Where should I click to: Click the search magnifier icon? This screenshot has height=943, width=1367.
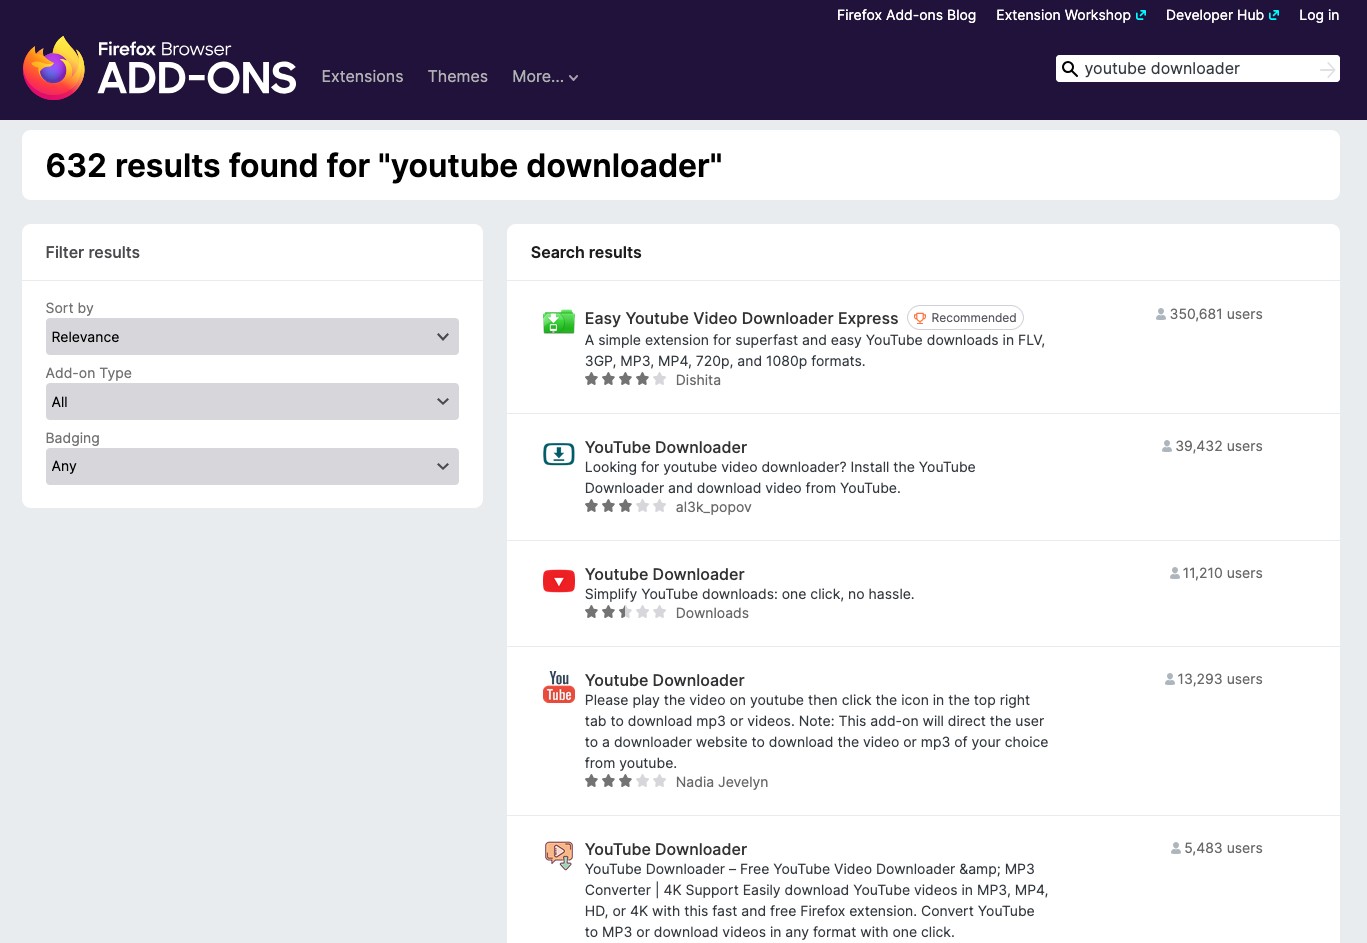coord(1069,69)
